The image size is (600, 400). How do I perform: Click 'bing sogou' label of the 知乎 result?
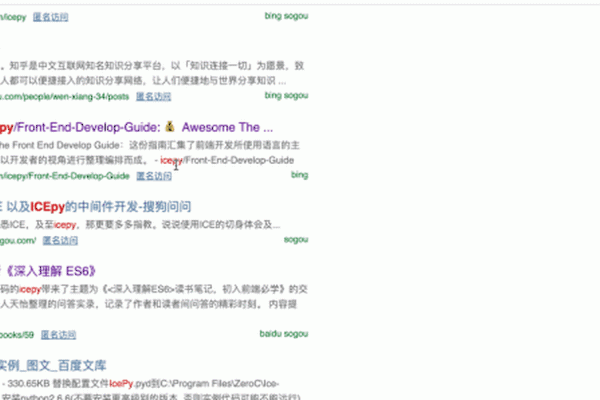pos(286,96)
